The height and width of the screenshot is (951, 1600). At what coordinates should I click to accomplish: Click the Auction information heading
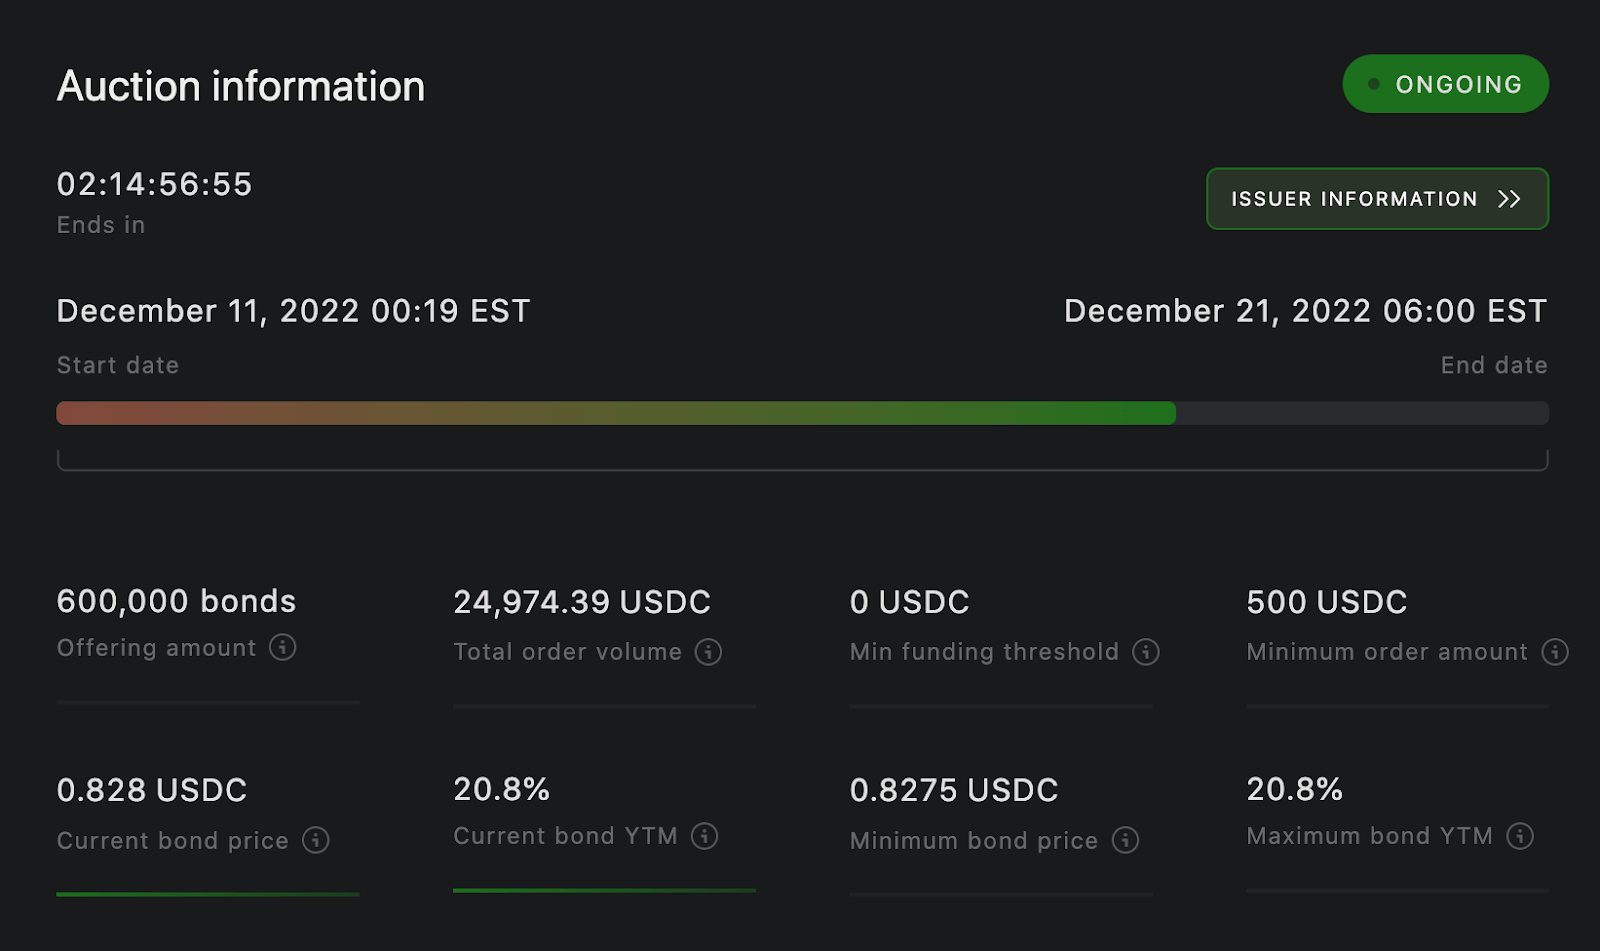tap(241, 86)
